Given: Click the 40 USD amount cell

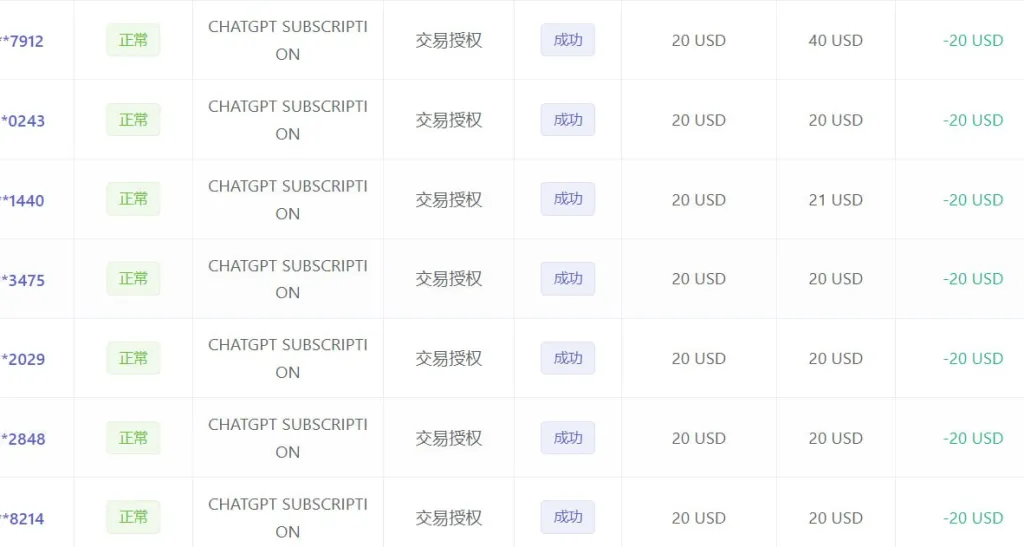Looking at the screenshot, I should (835, 41).
